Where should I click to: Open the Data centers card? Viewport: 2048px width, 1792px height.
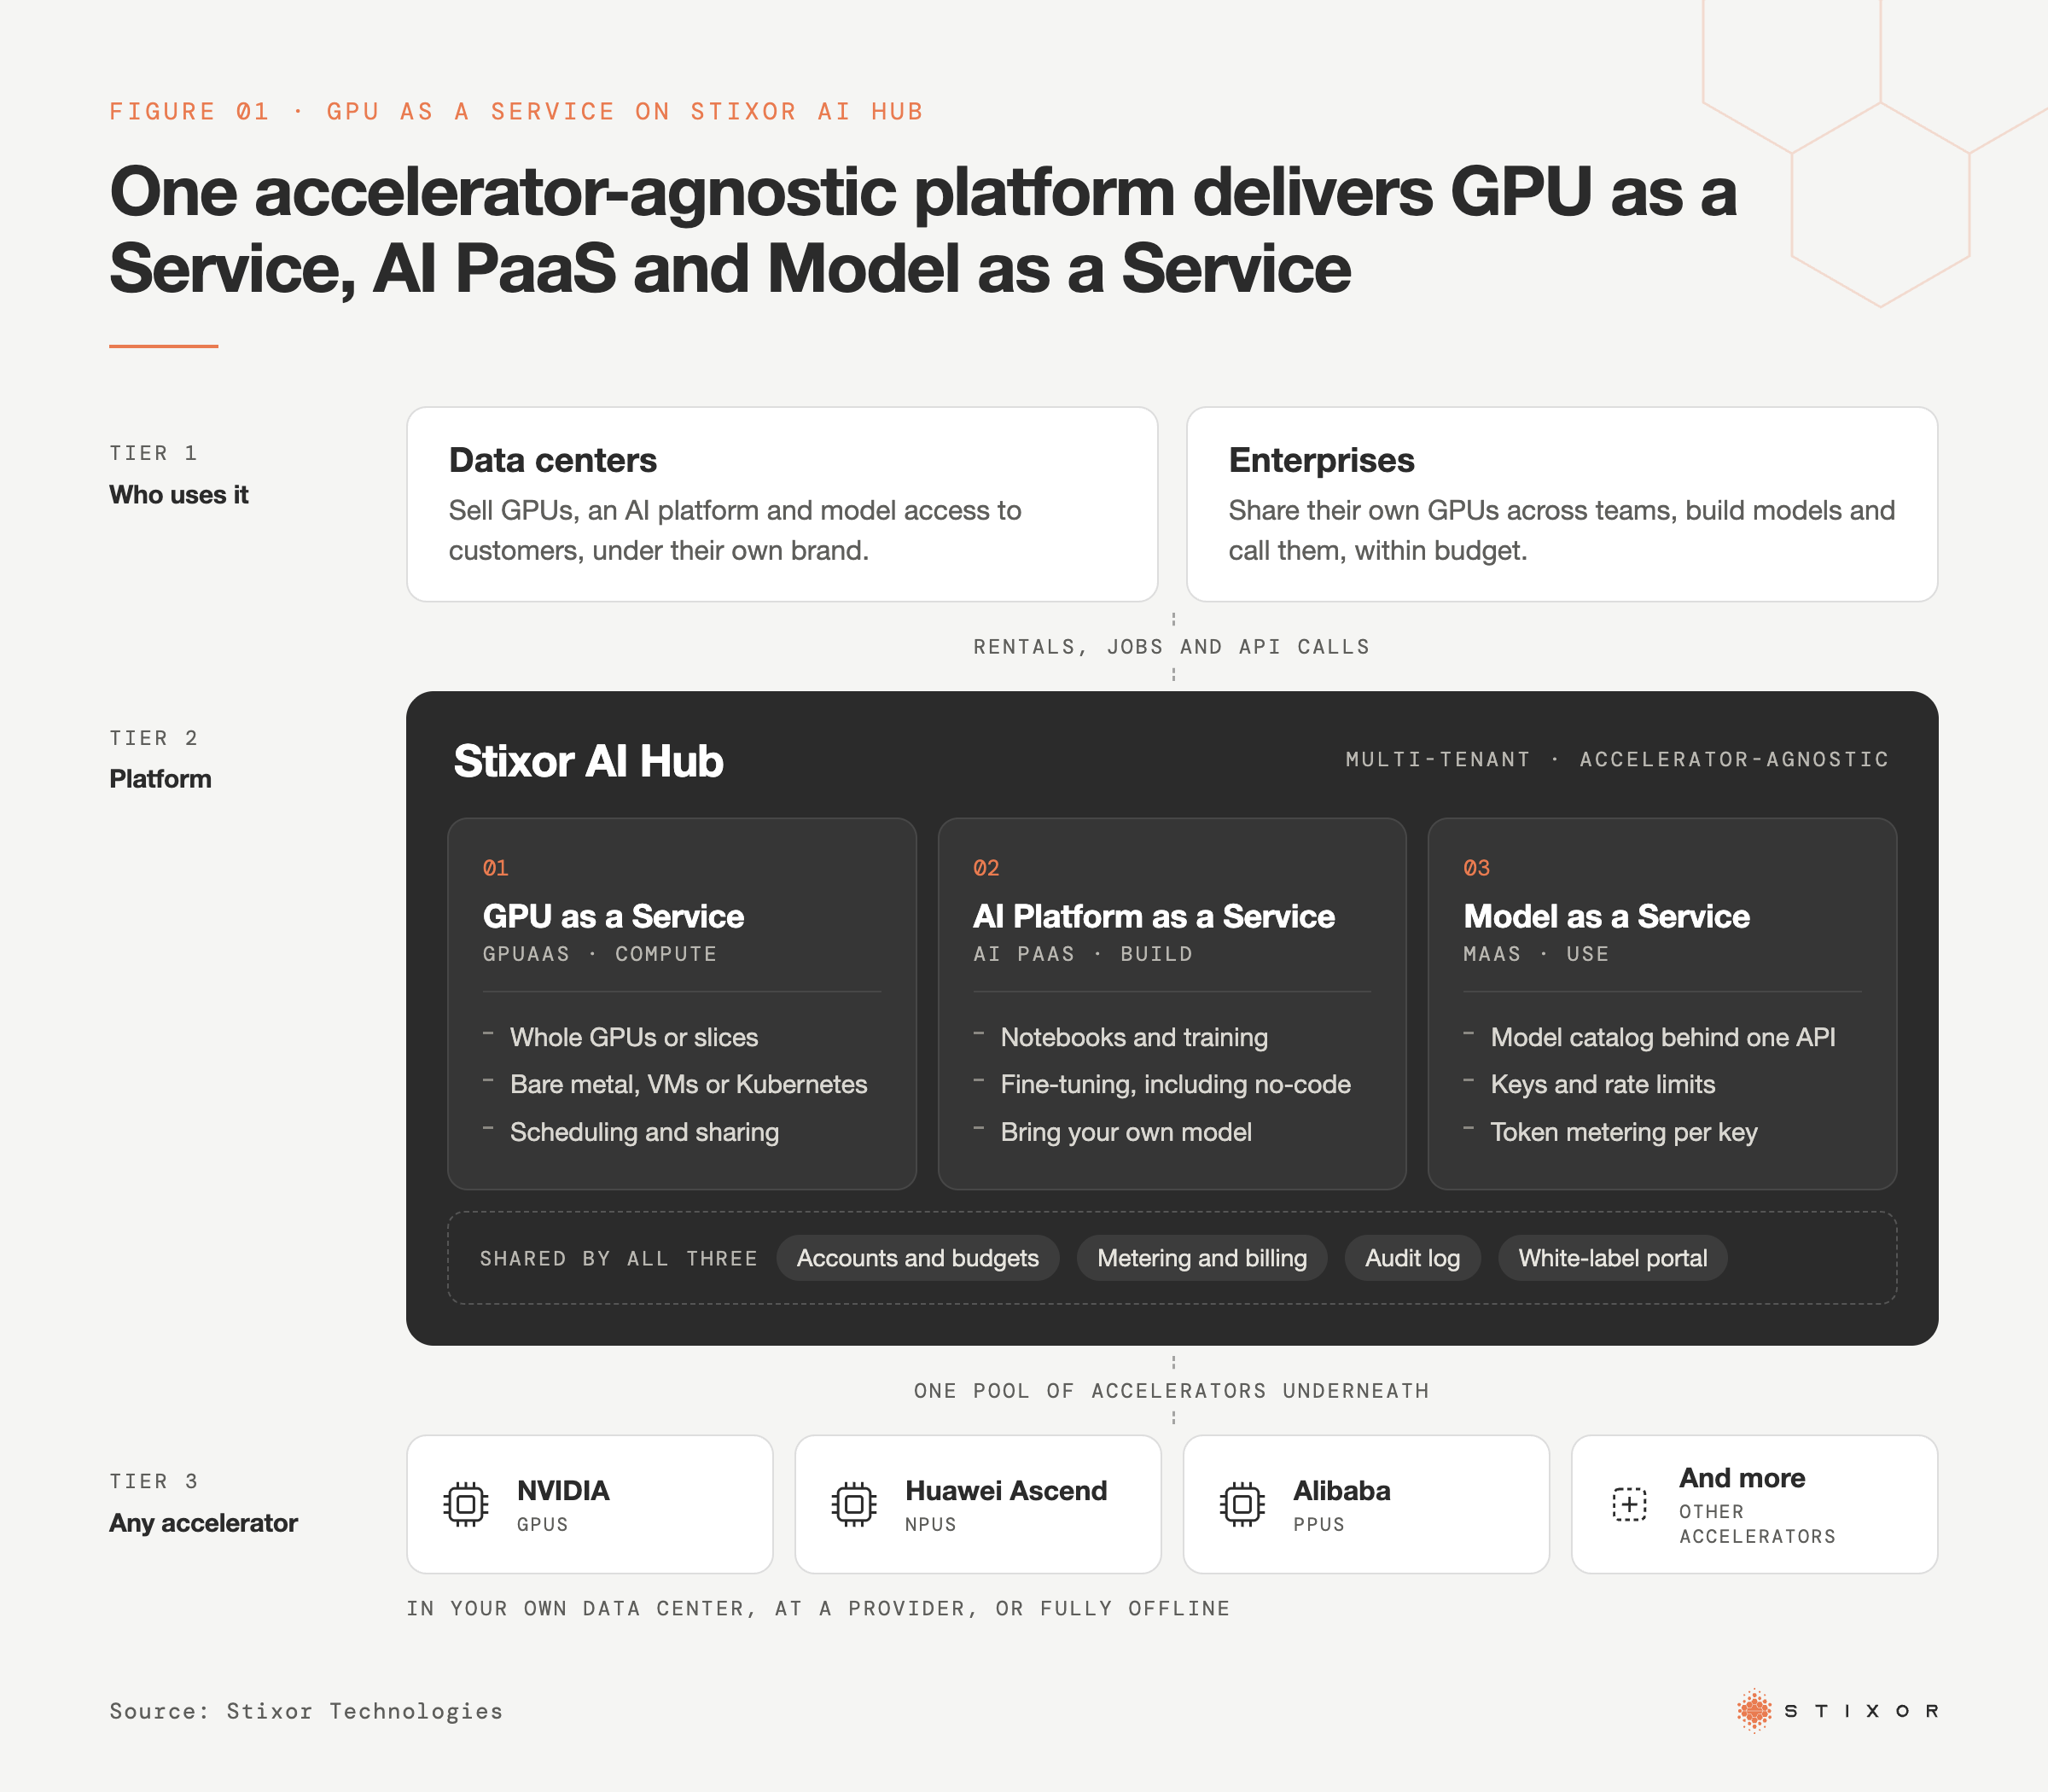pos(782,504)
